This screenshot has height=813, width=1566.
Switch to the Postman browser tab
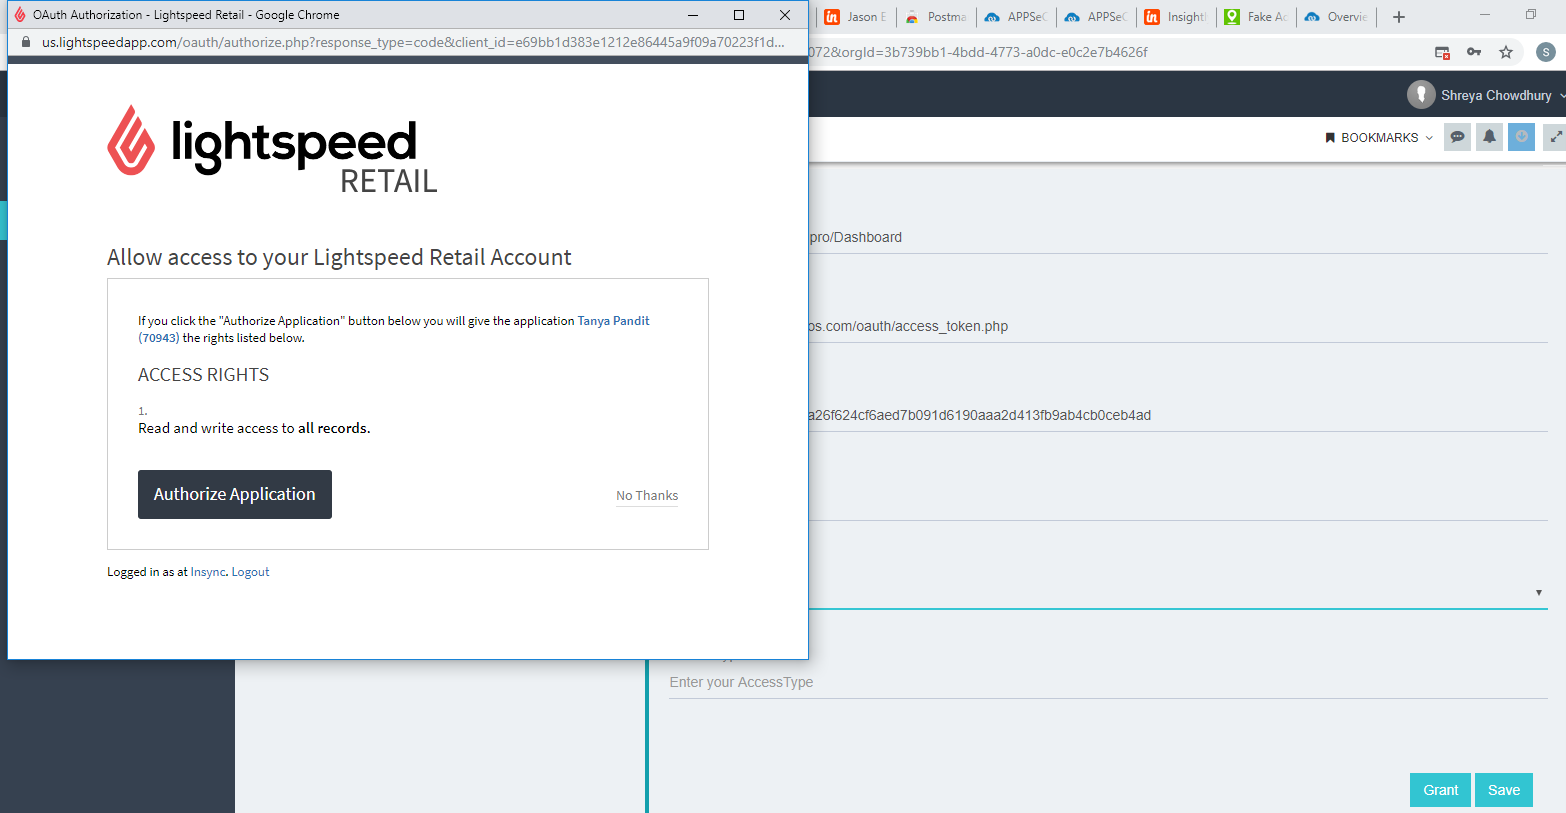(x=936, y=17)
